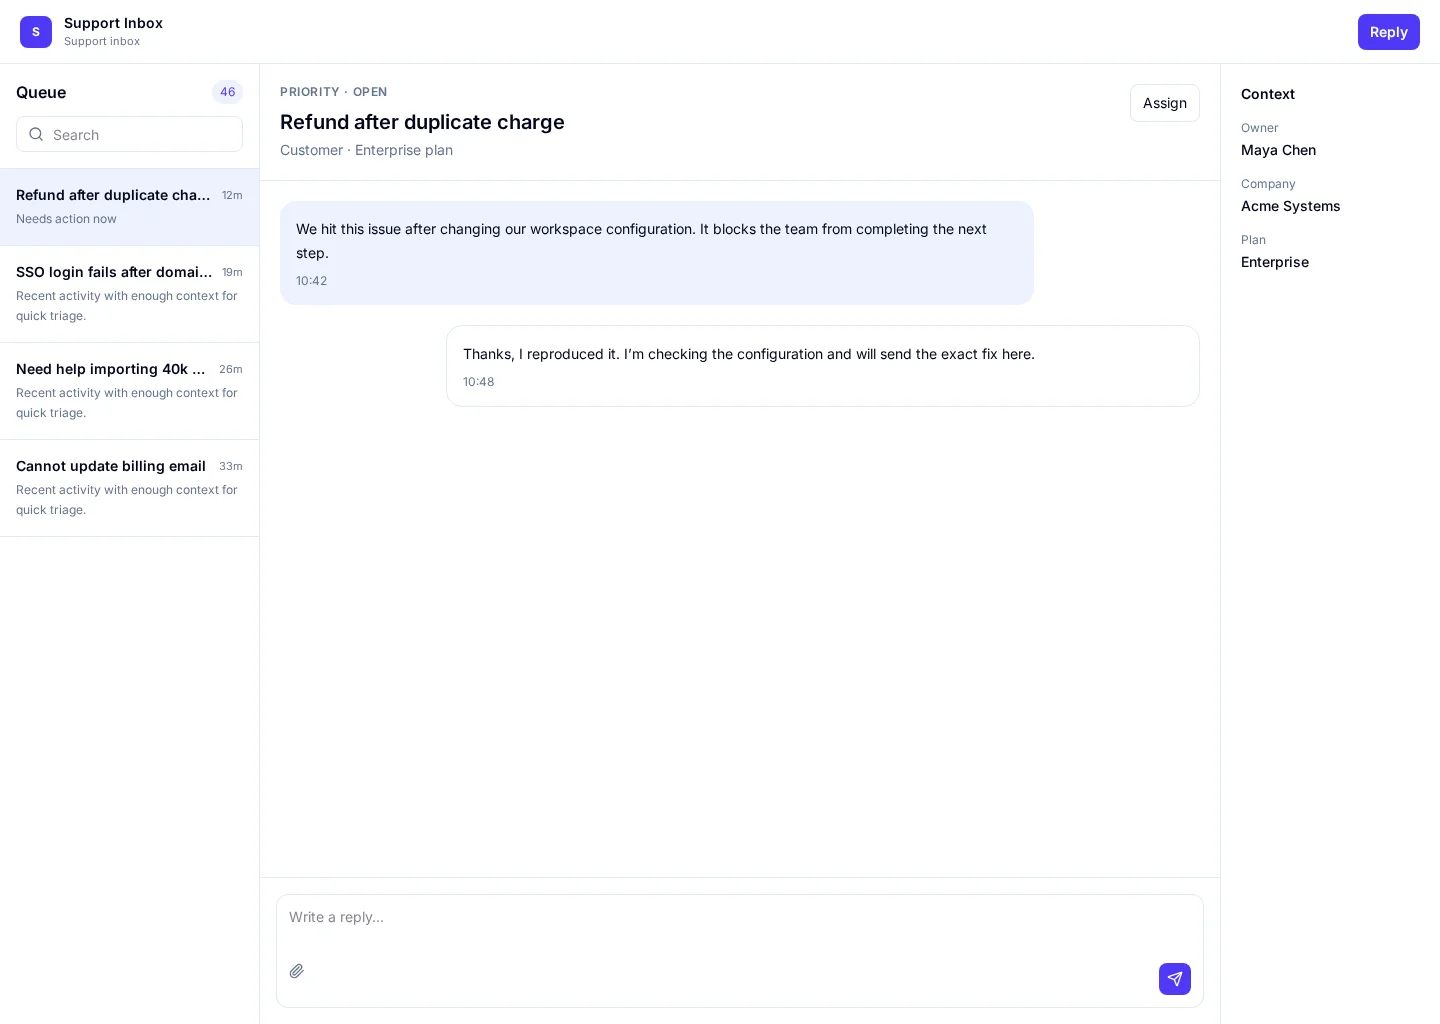The height and width of the screenshot is (1024, 1440).
Task: Click conversation title Refund after duplicate charge
Action: click(422, 122)
